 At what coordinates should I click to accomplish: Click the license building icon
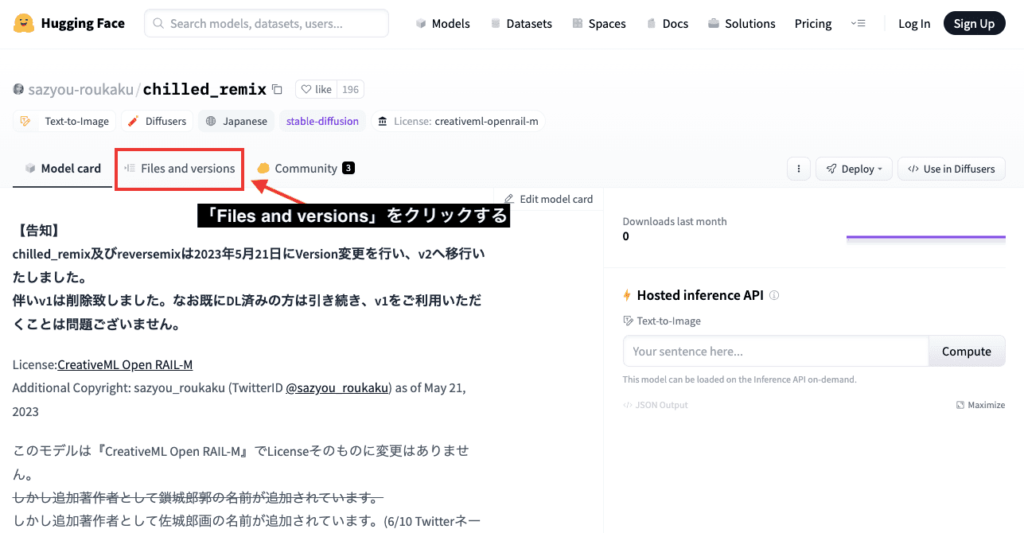383,121
